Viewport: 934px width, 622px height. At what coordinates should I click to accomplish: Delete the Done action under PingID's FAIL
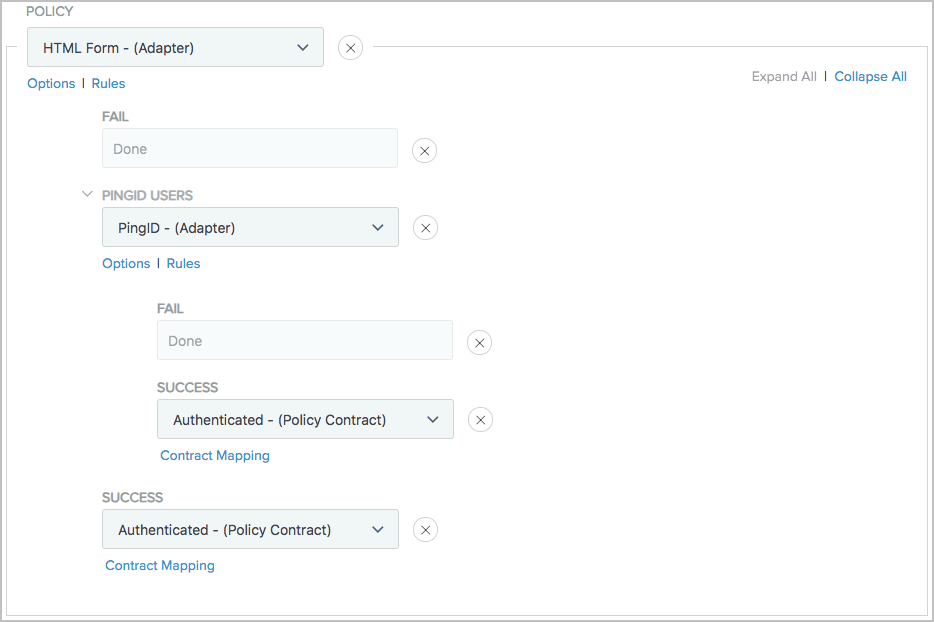click(x=479, y=341)
